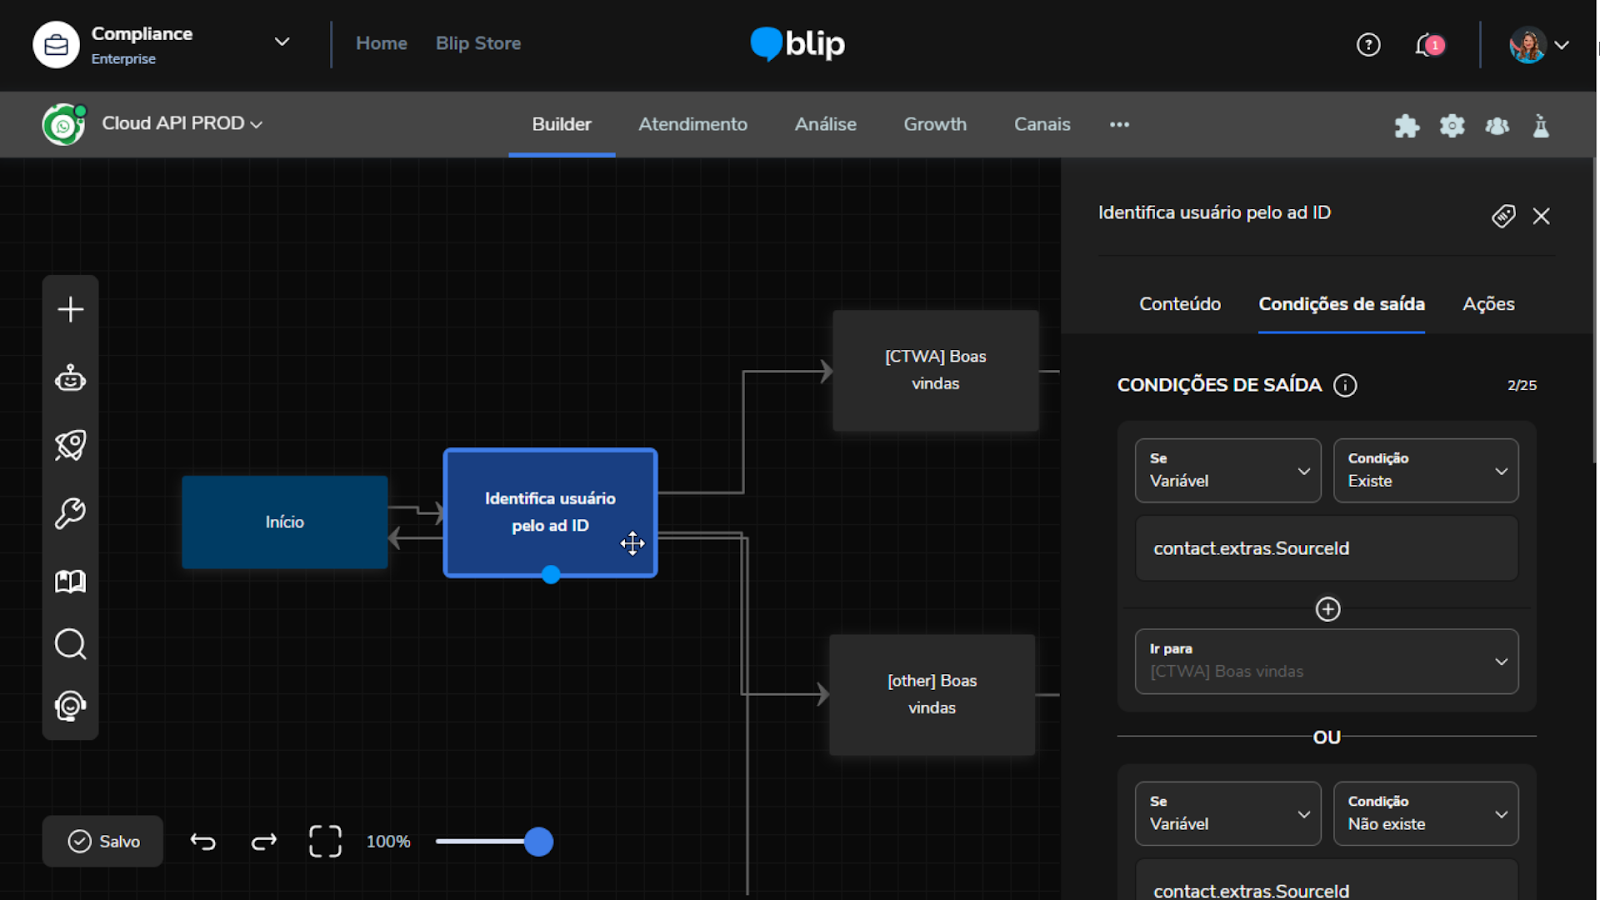Click the Salvo saved button
The width and height of the screenshot is (1600, 900).
103,841
